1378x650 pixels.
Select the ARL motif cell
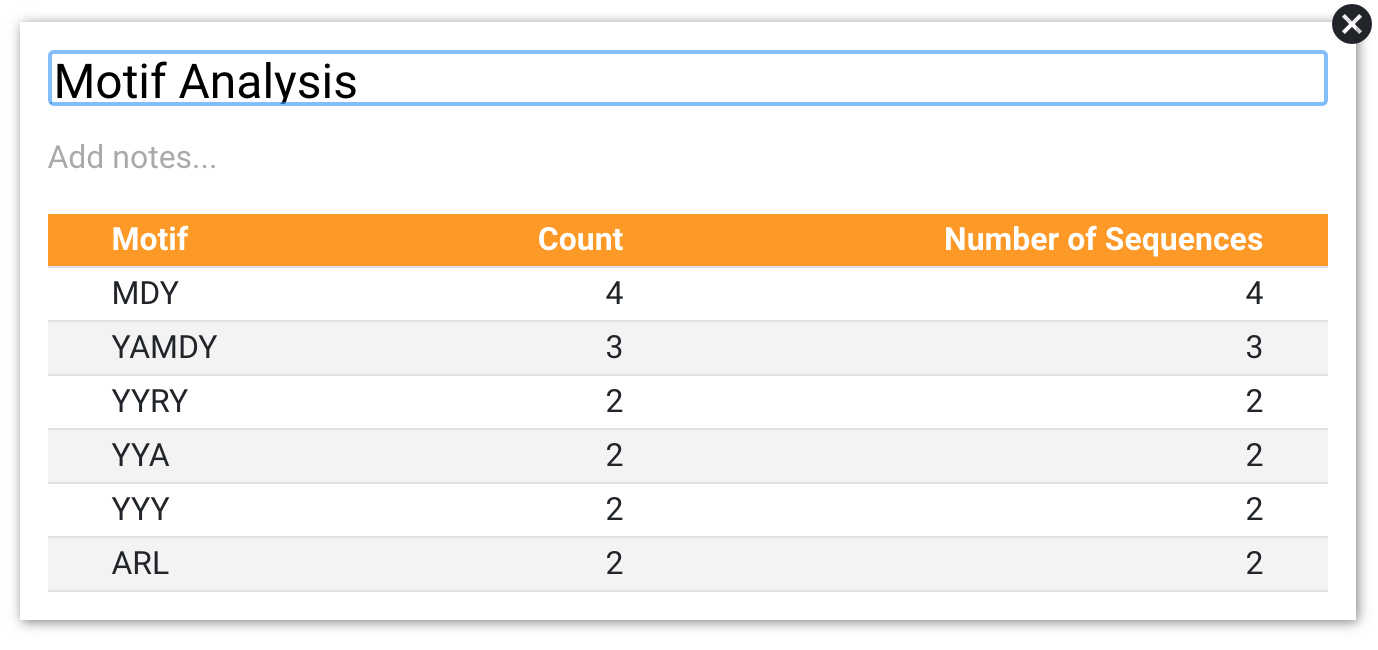pyautogui.click(x=141, y=564)
